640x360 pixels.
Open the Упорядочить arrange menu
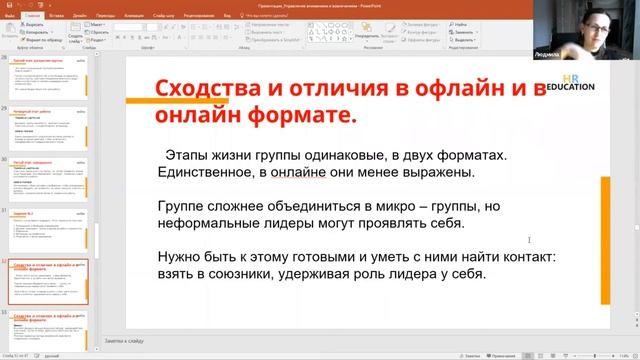367,31
